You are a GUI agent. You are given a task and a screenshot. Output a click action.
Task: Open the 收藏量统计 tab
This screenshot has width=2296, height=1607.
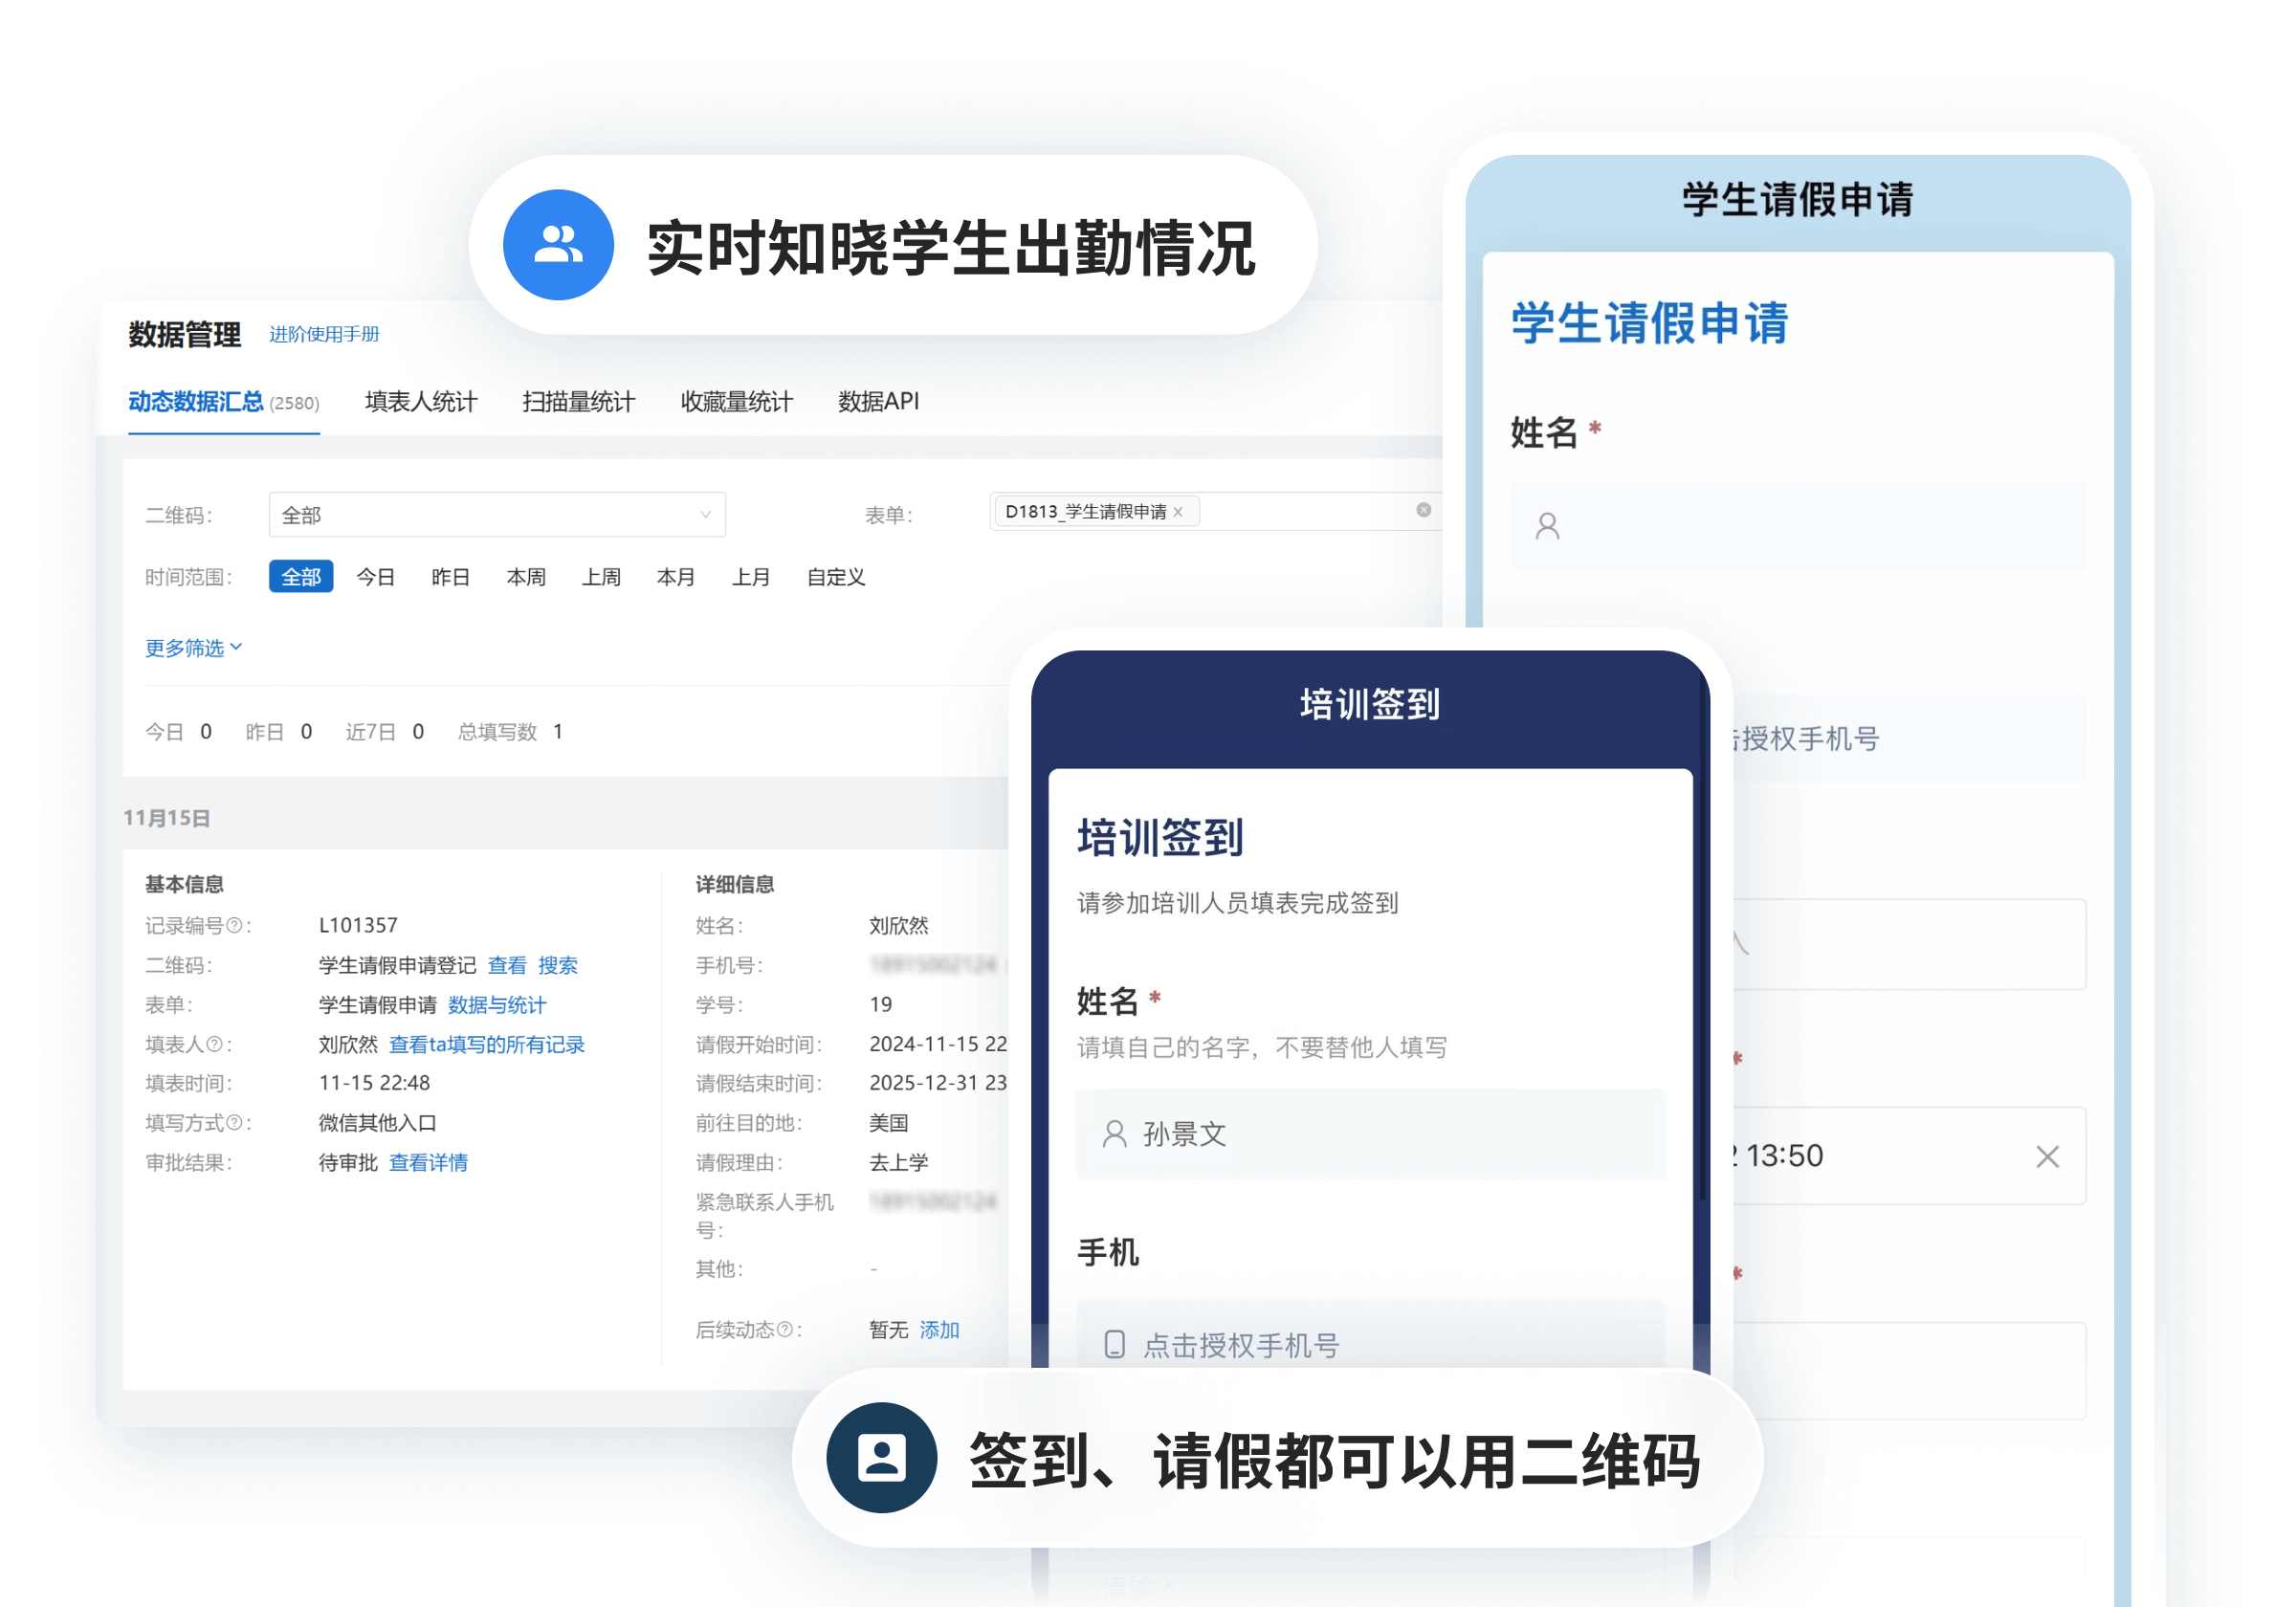737,401
